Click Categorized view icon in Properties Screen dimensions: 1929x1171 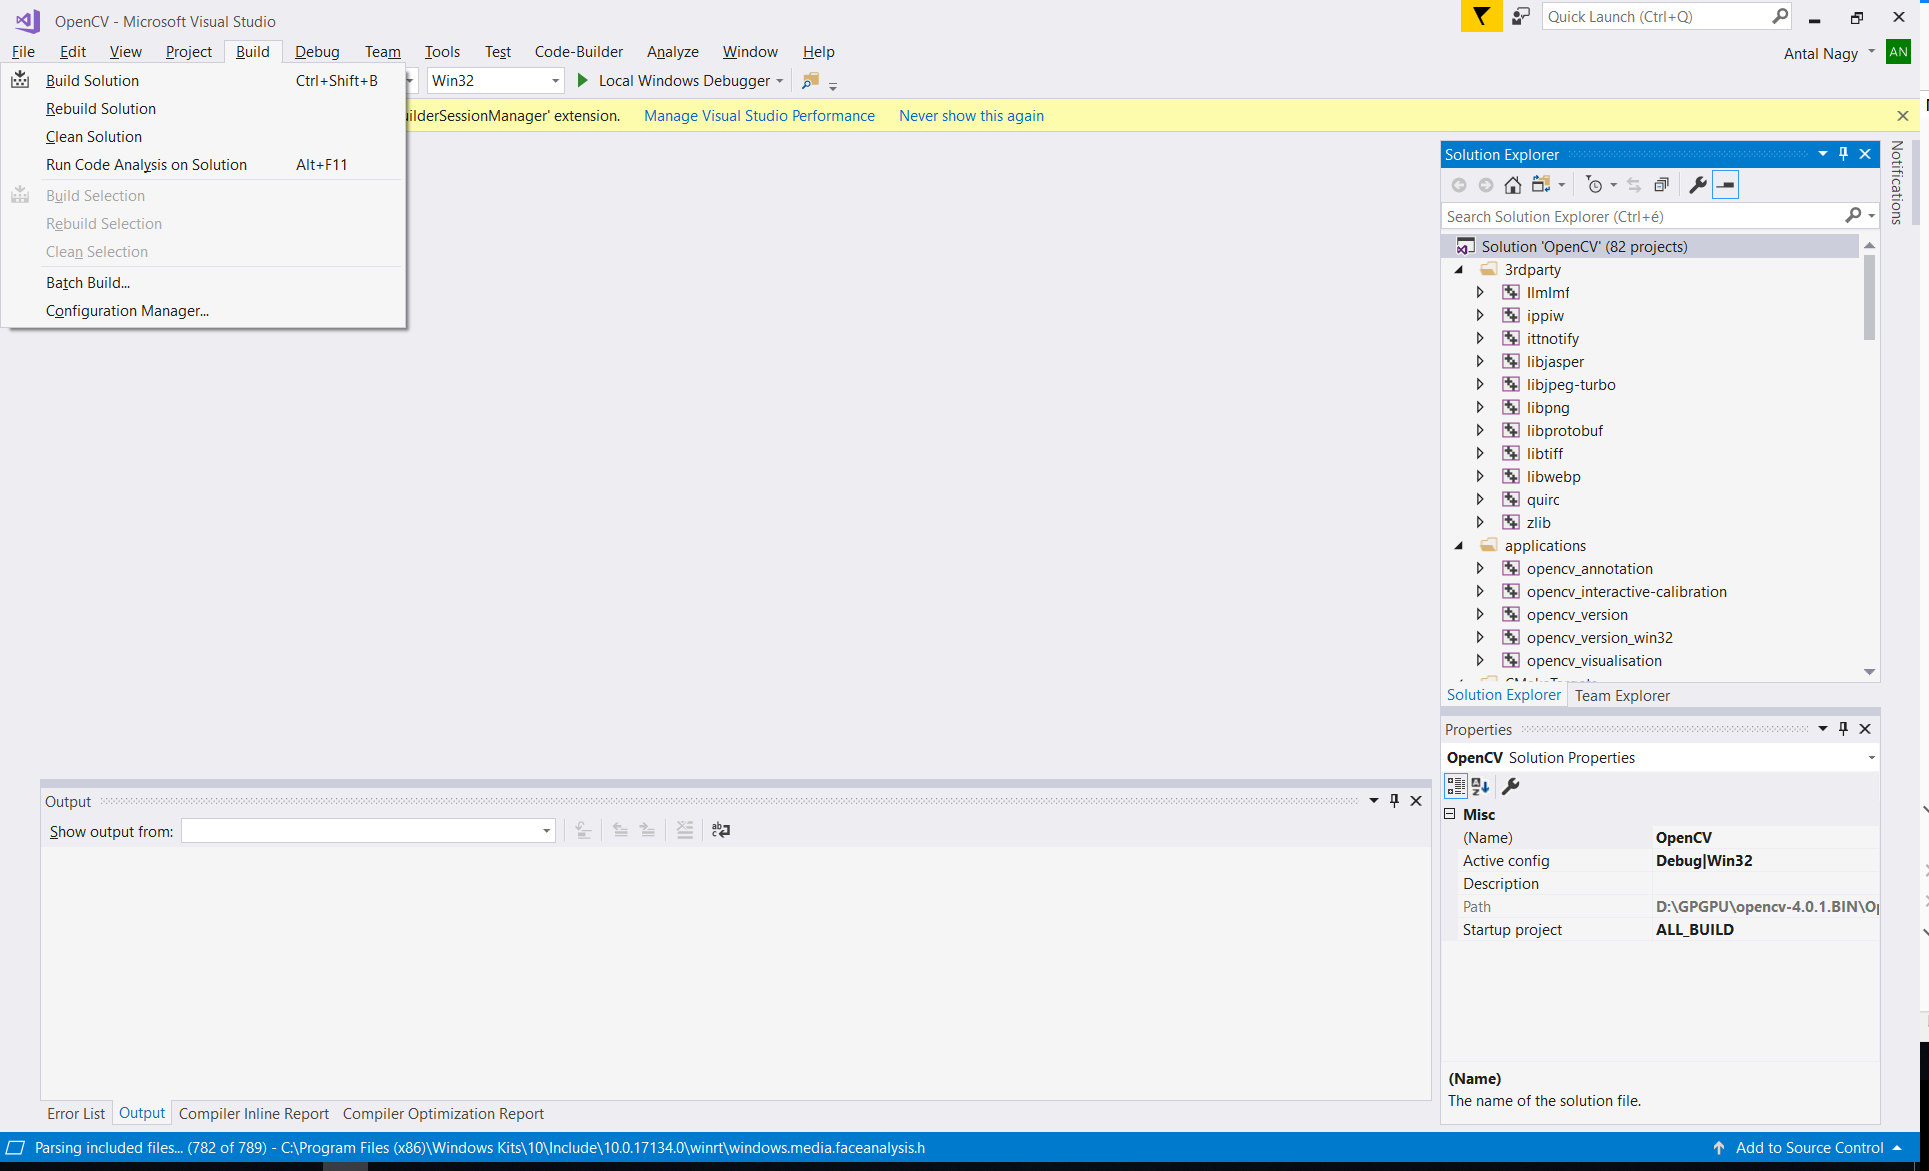coord(1456,786)
